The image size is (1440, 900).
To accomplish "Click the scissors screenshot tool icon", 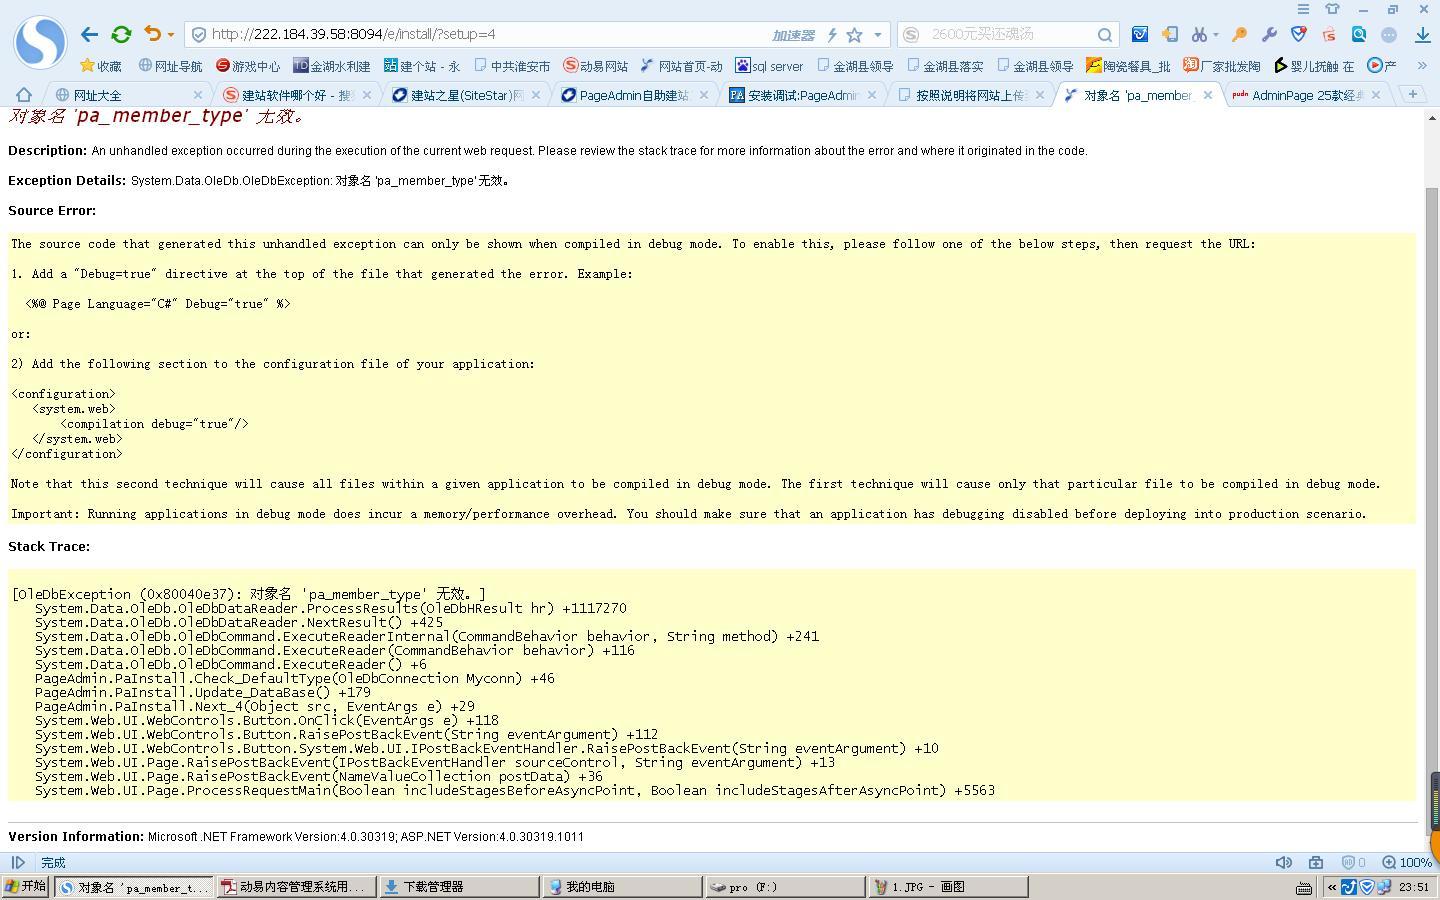I will point(1199,34).
